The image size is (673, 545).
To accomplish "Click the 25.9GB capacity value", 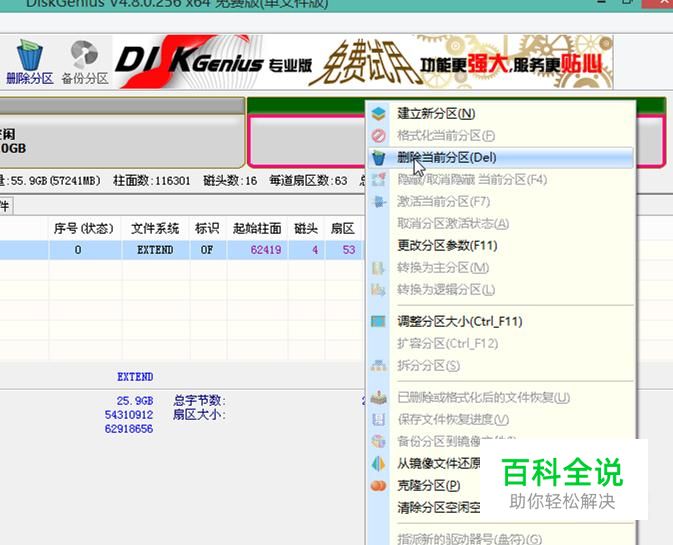I will (135, 401).
